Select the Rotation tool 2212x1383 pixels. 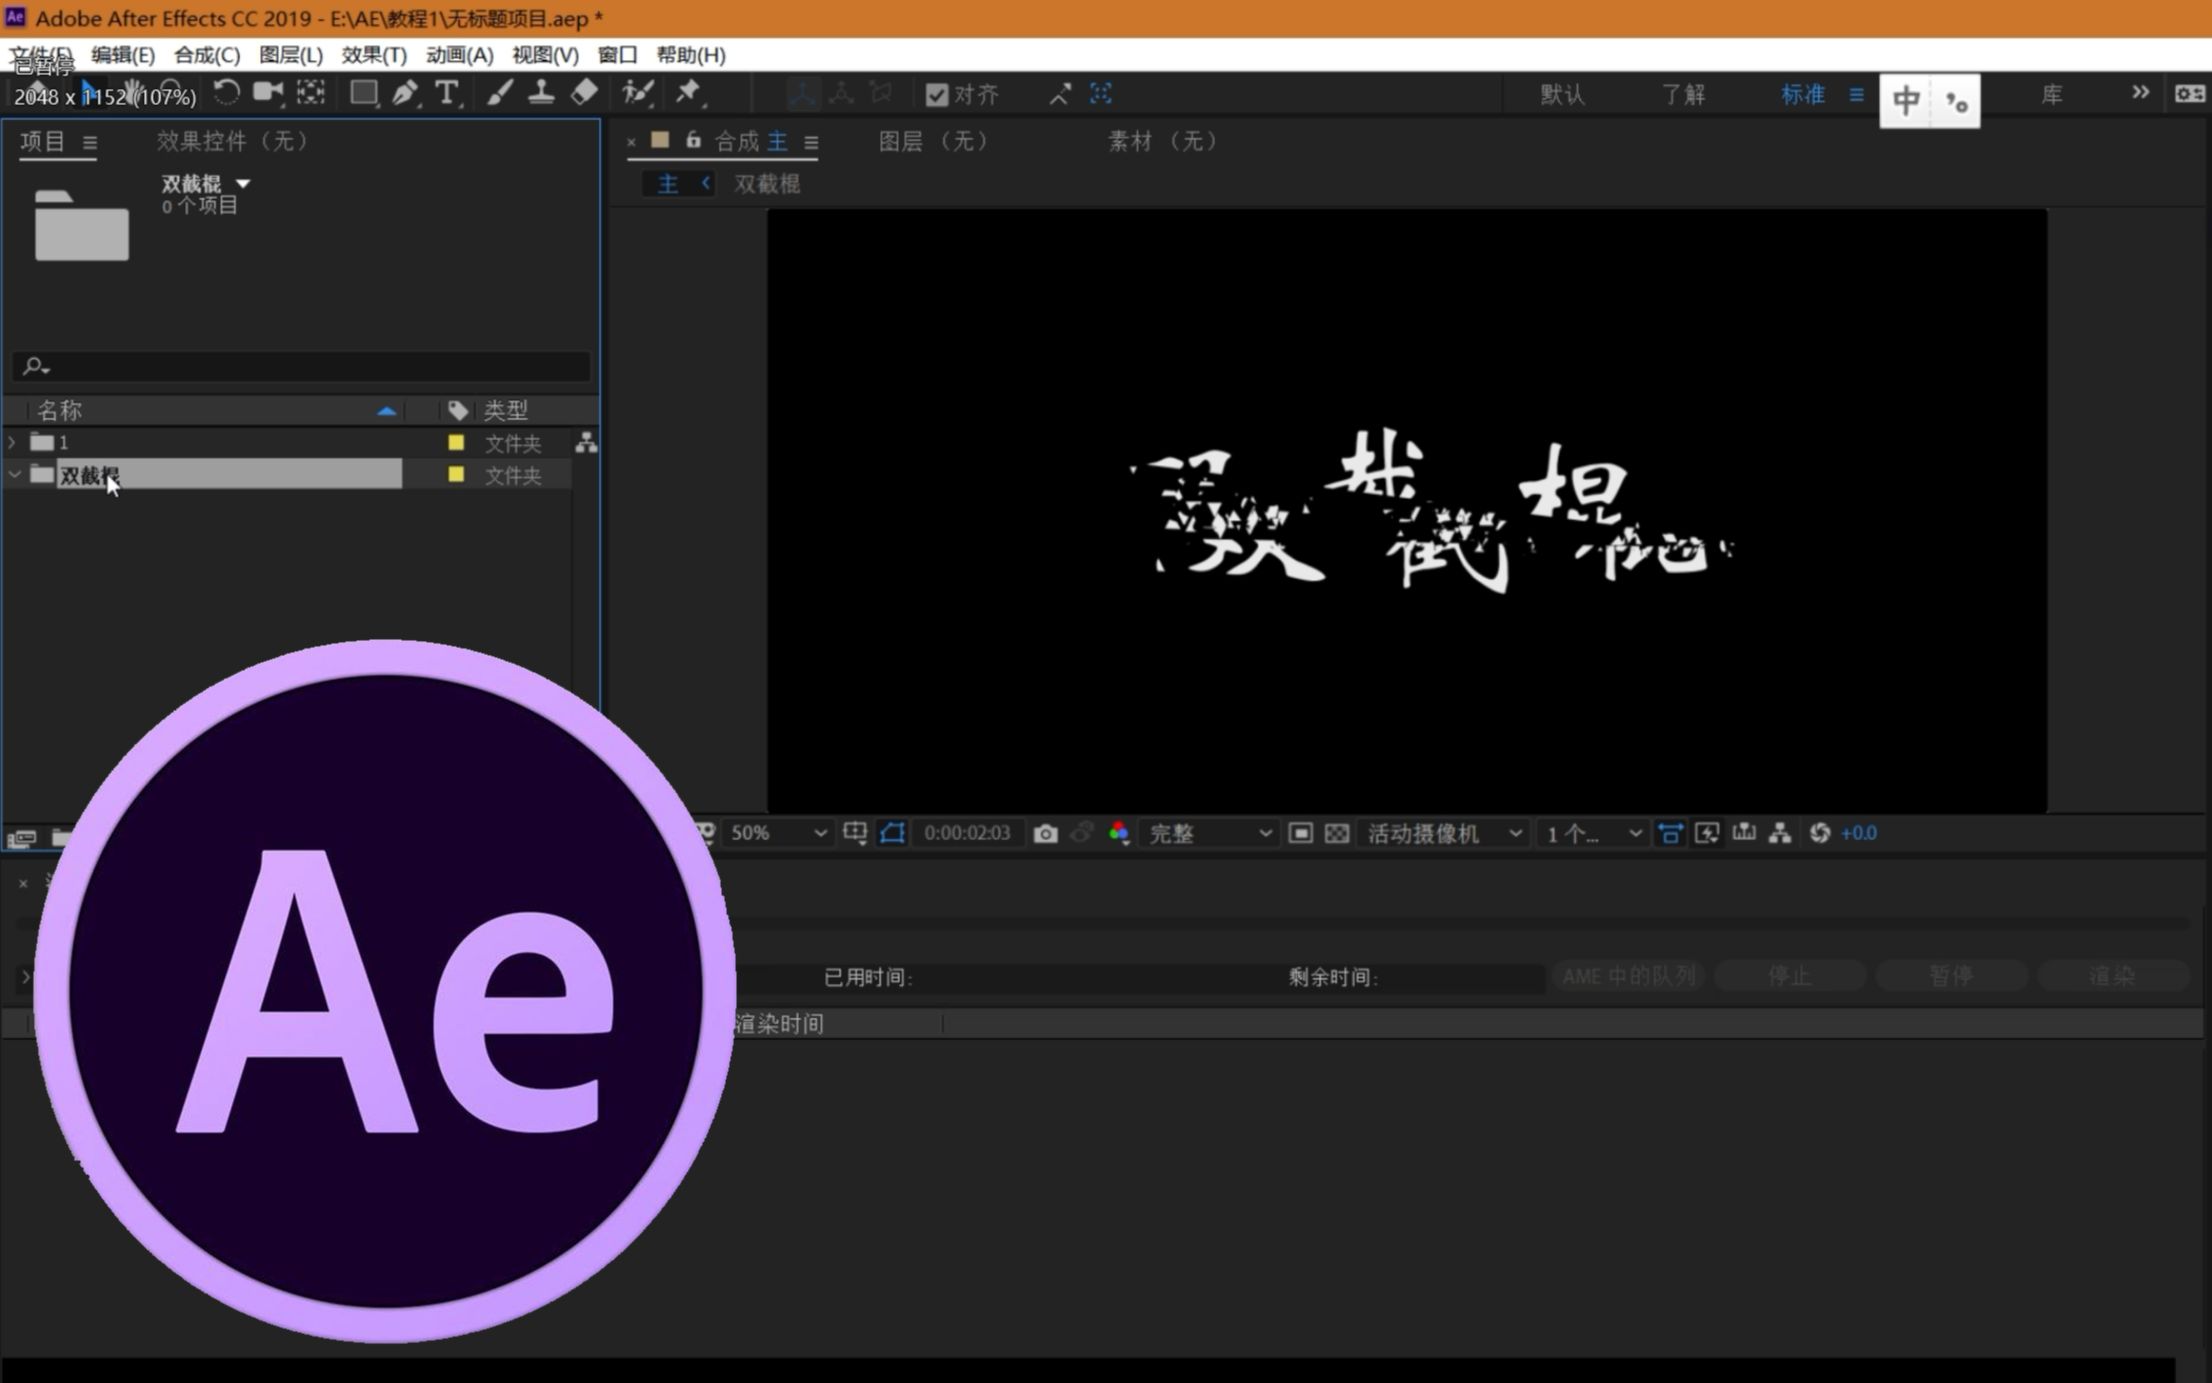click(x=227, y=94)
